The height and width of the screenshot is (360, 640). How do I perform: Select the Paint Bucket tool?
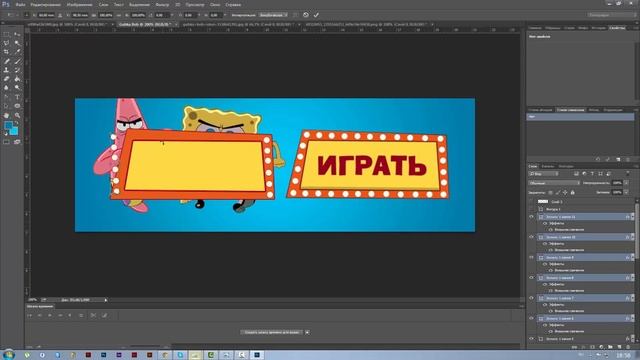[17, 79]
